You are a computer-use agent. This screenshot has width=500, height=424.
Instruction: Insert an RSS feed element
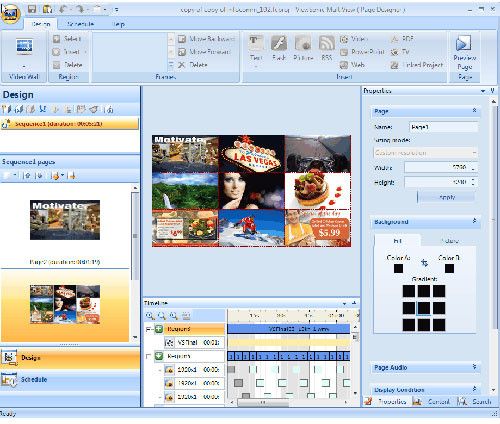coord(326,49)
